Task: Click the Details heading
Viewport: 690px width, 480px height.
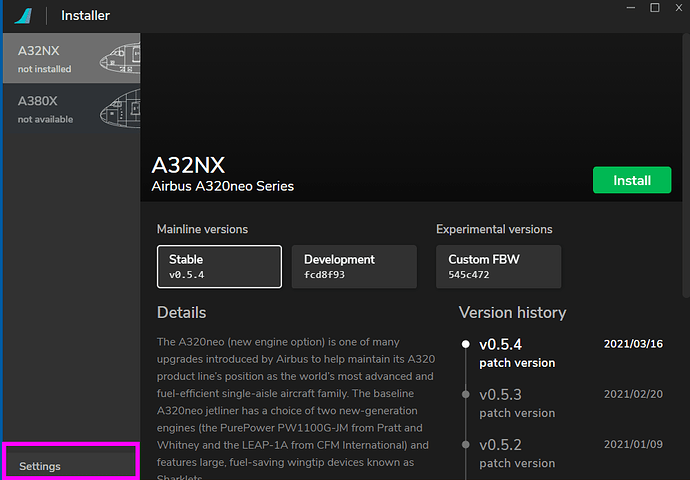Action: (181, 313)
